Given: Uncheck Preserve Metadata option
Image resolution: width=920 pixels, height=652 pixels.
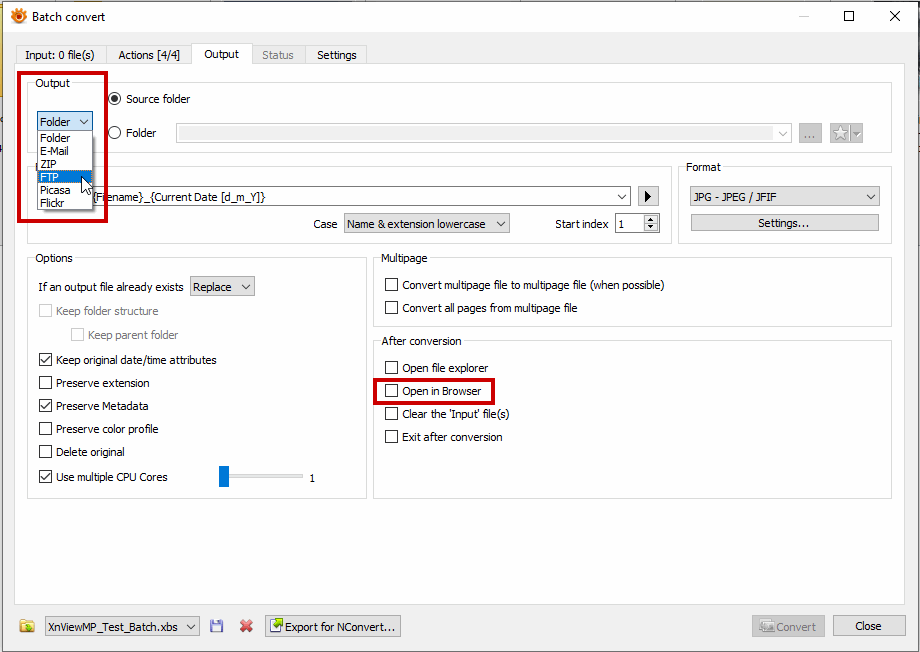Looking at the screenshot, I should click(46, 406).
